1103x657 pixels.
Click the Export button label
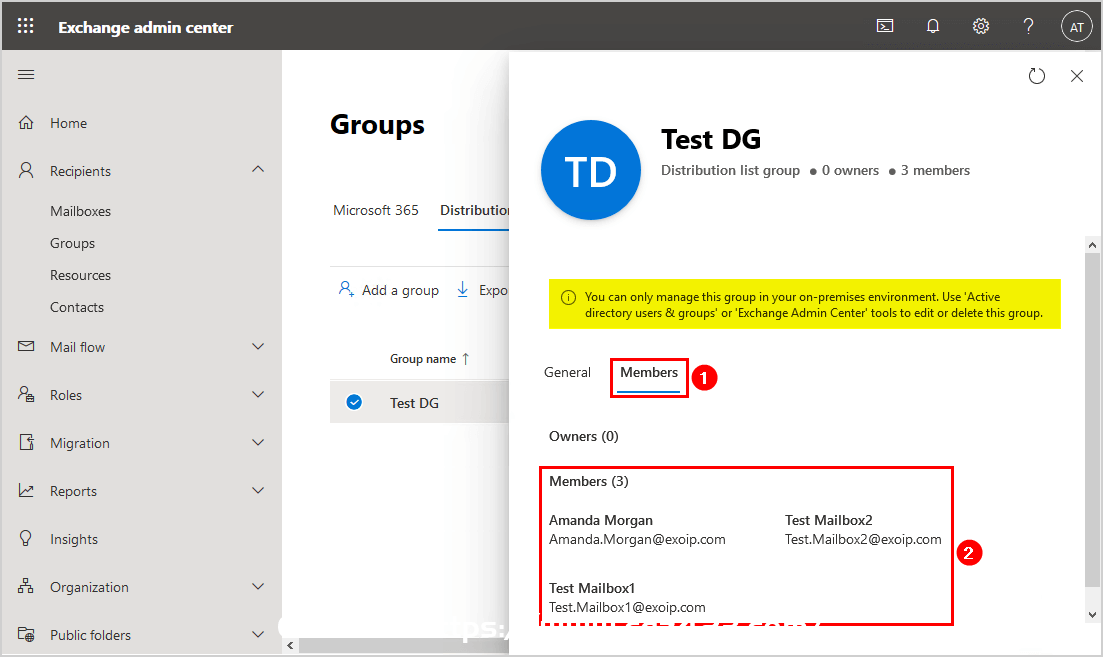[x=493, y=290]
